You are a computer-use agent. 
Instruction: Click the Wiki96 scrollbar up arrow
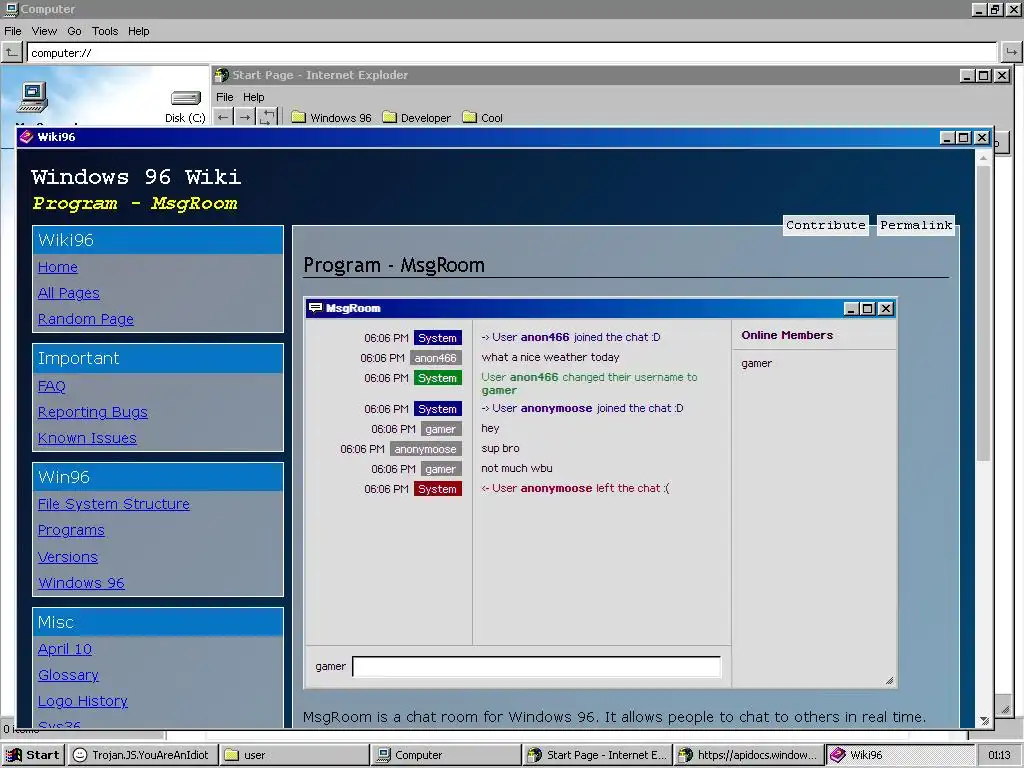[x=984, y=157]
